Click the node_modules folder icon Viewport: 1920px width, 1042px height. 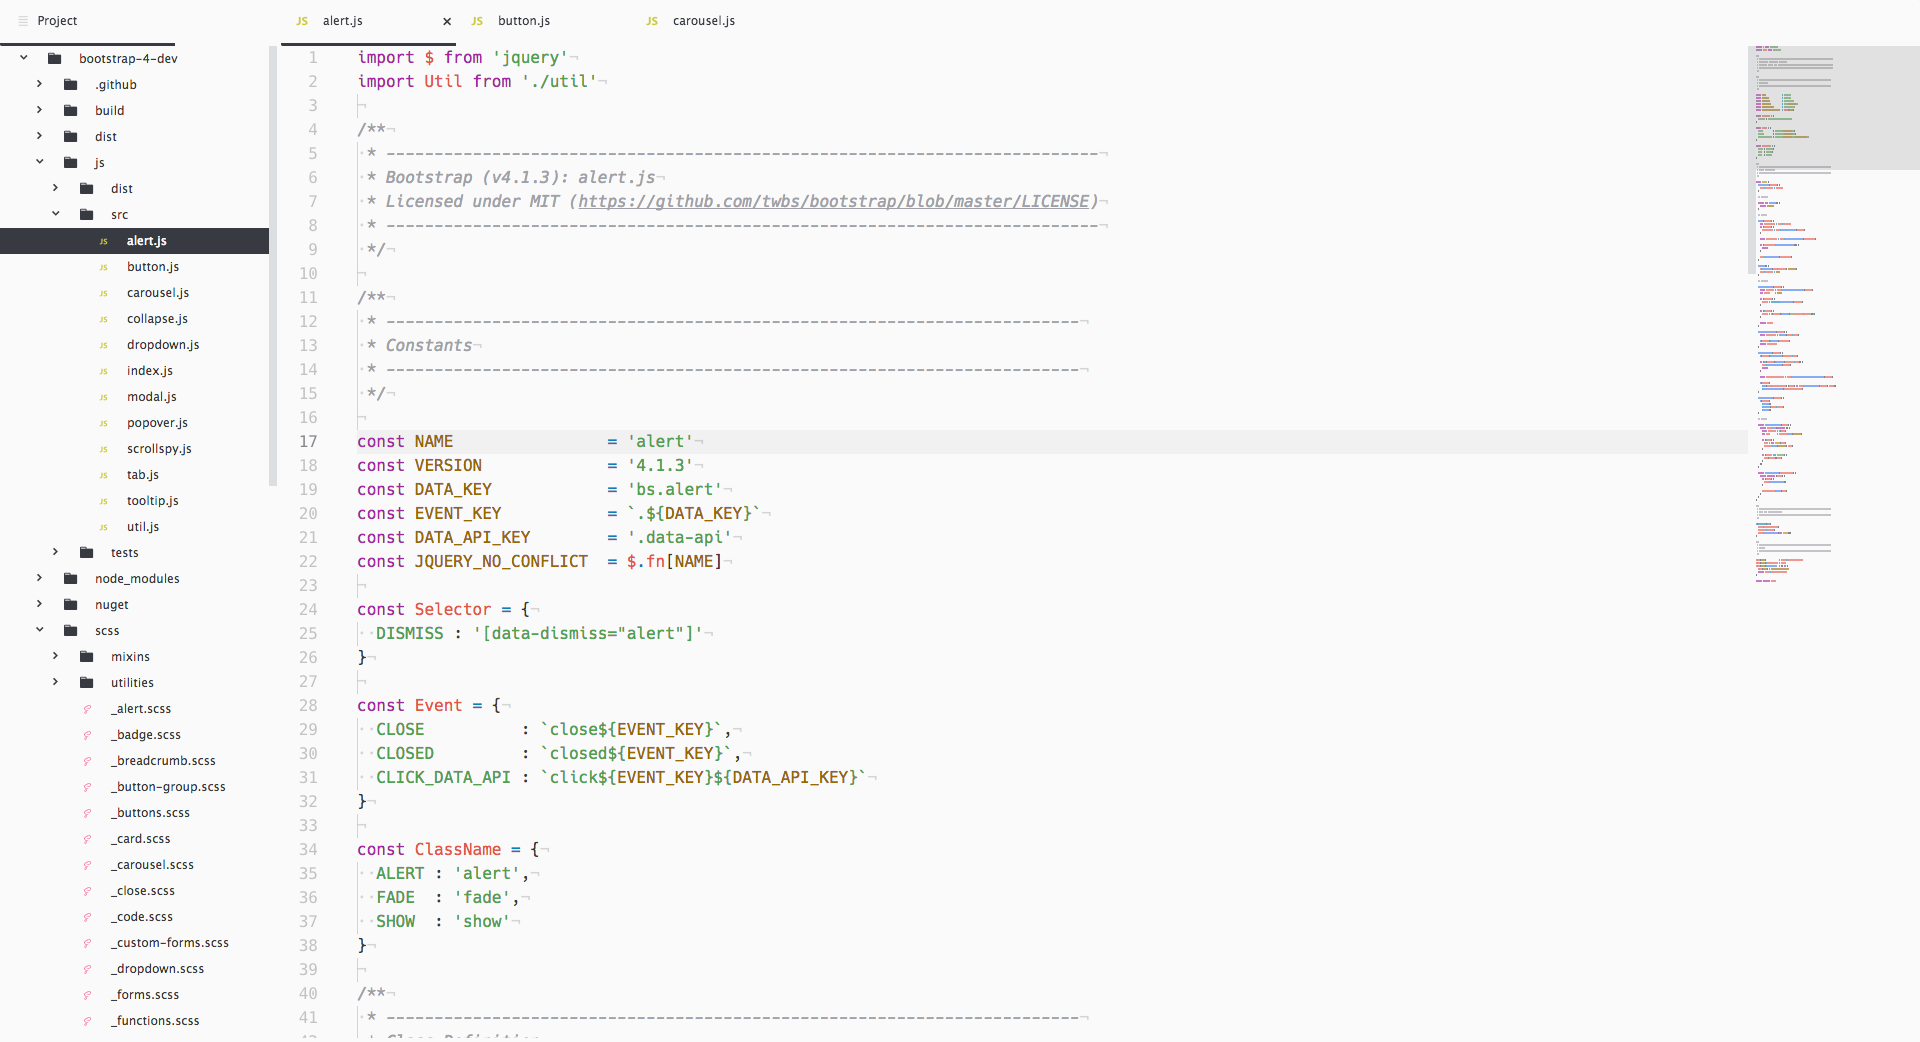coord(71,579)
